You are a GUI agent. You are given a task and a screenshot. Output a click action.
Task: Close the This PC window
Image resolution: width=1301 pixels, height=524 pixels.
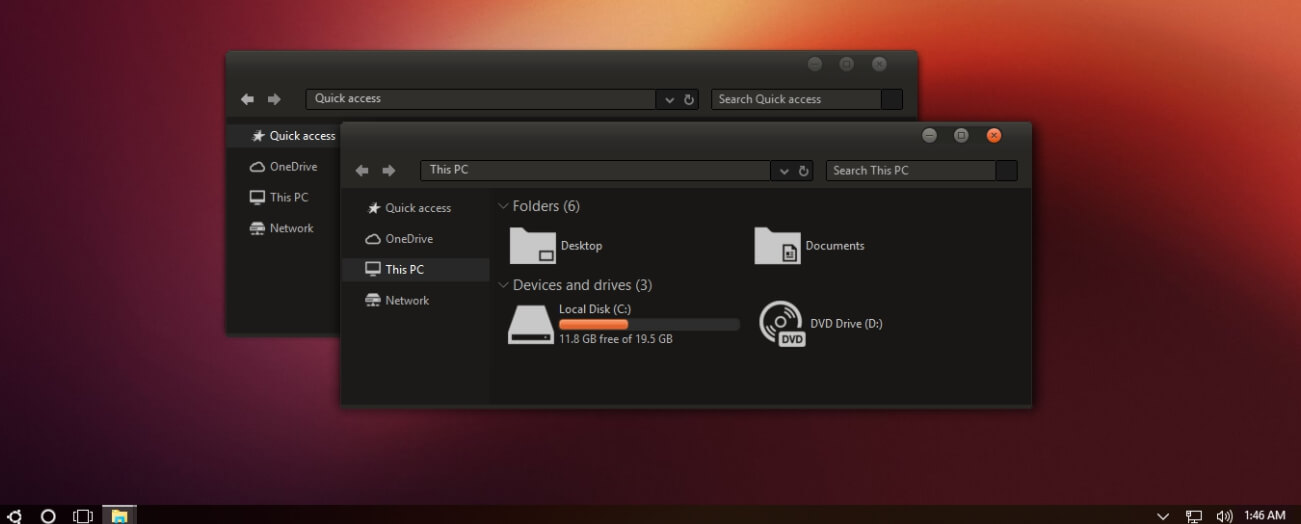993,135
